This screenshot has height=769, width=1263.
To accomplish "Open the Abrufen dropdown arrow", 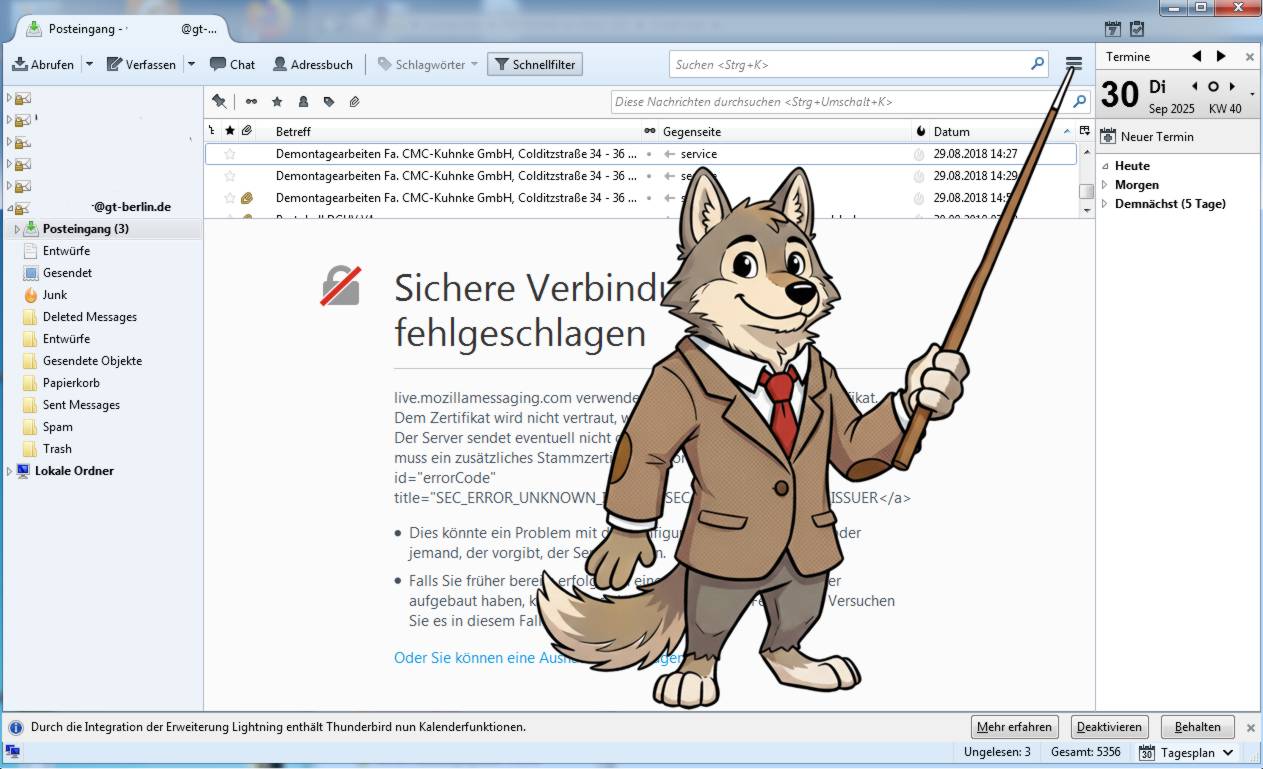I will pos(89,64).
